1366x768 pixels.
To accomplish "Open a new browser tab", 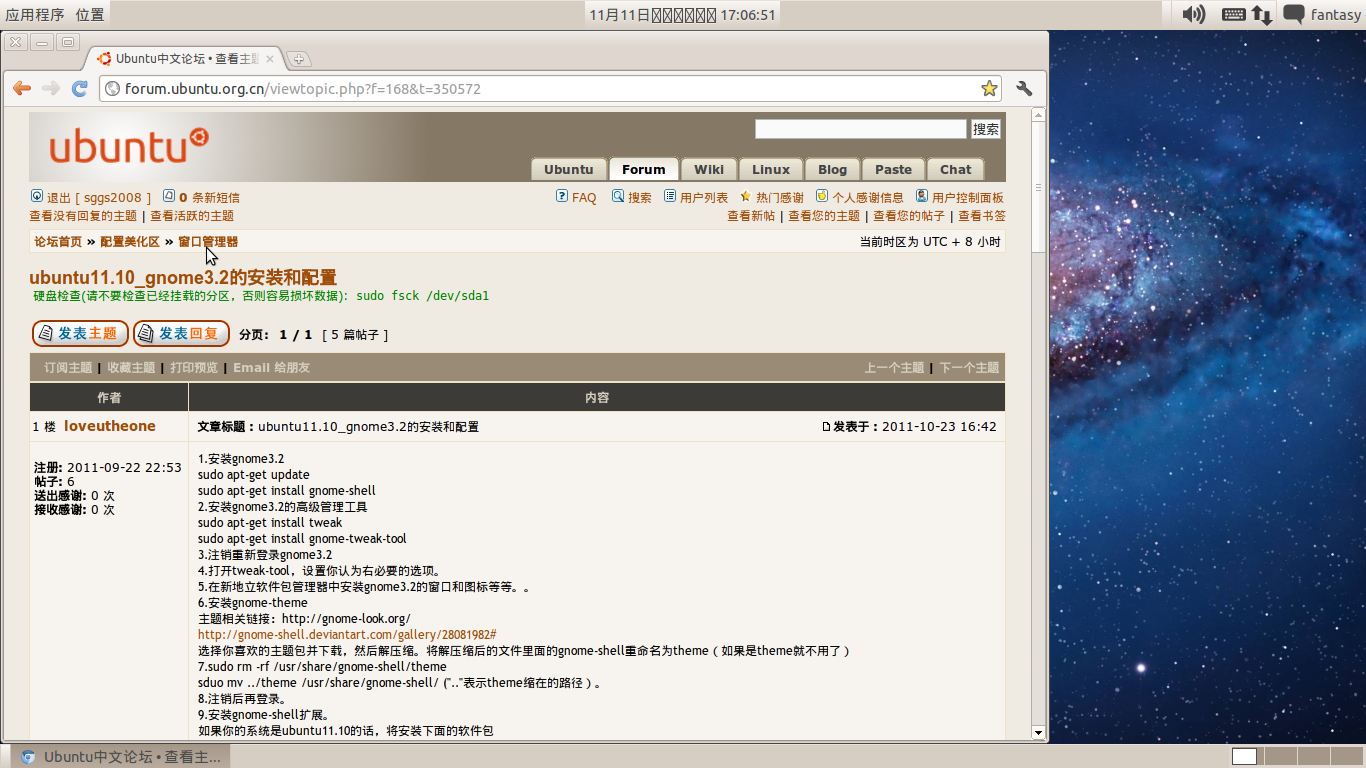I will click(298, 58).
